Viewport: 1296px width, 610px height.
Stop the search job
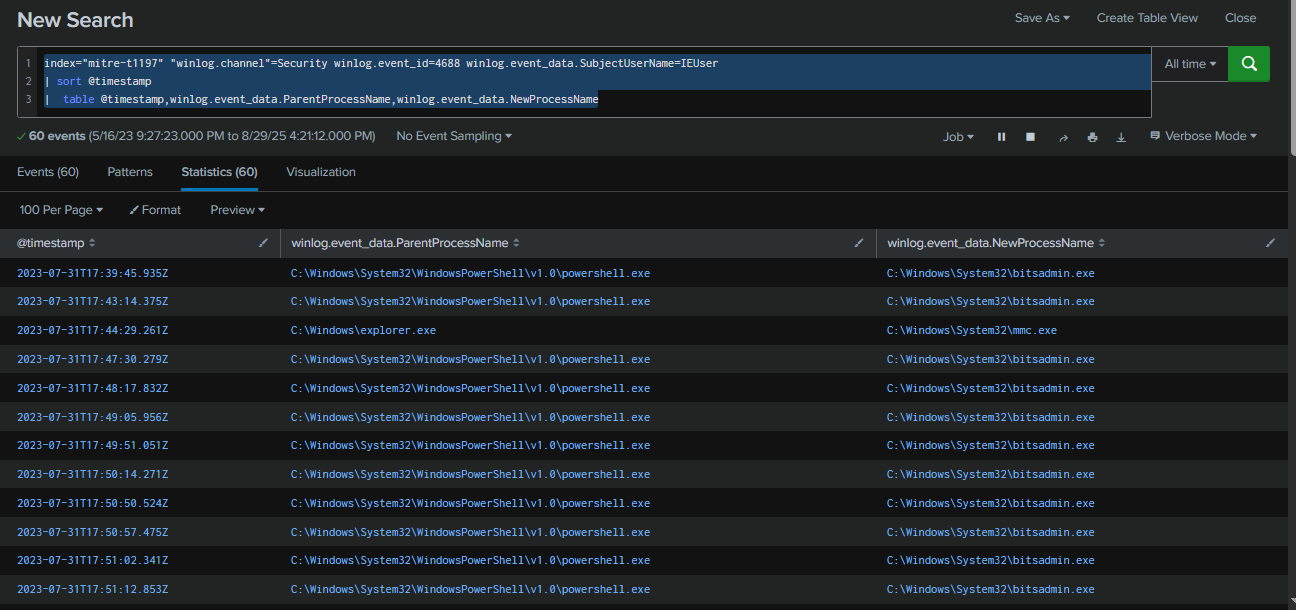(x=1030, y=137)
